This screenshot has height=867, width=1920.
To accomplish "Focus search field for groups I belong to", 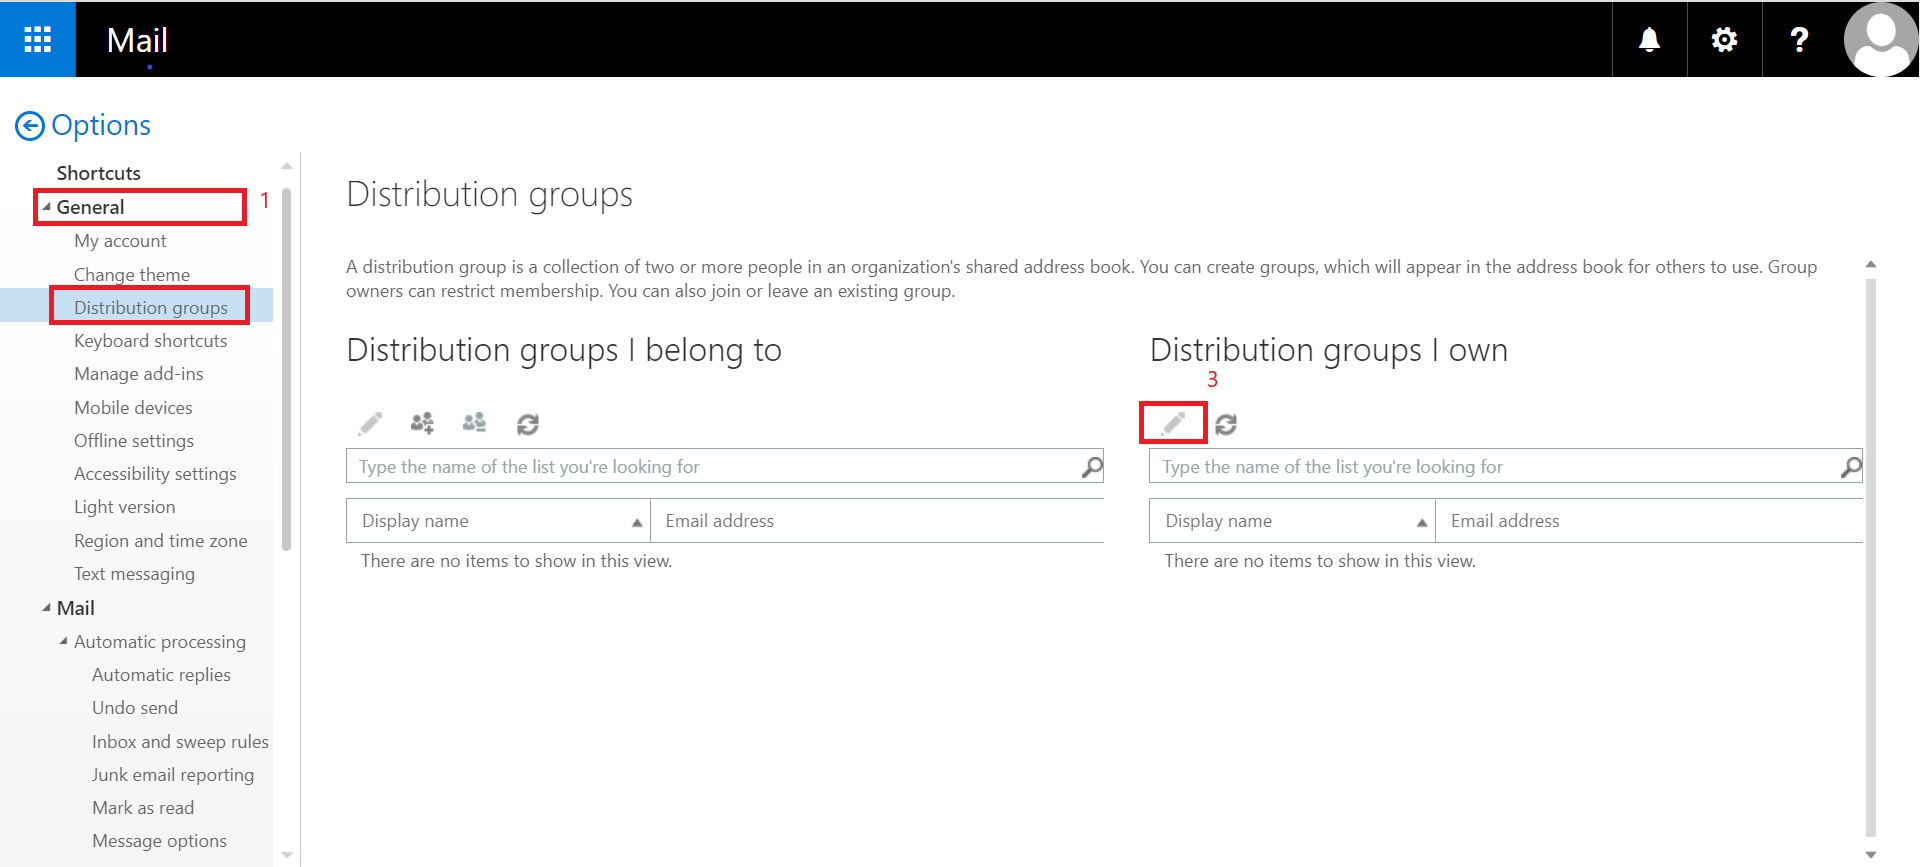I will [712, 467].
